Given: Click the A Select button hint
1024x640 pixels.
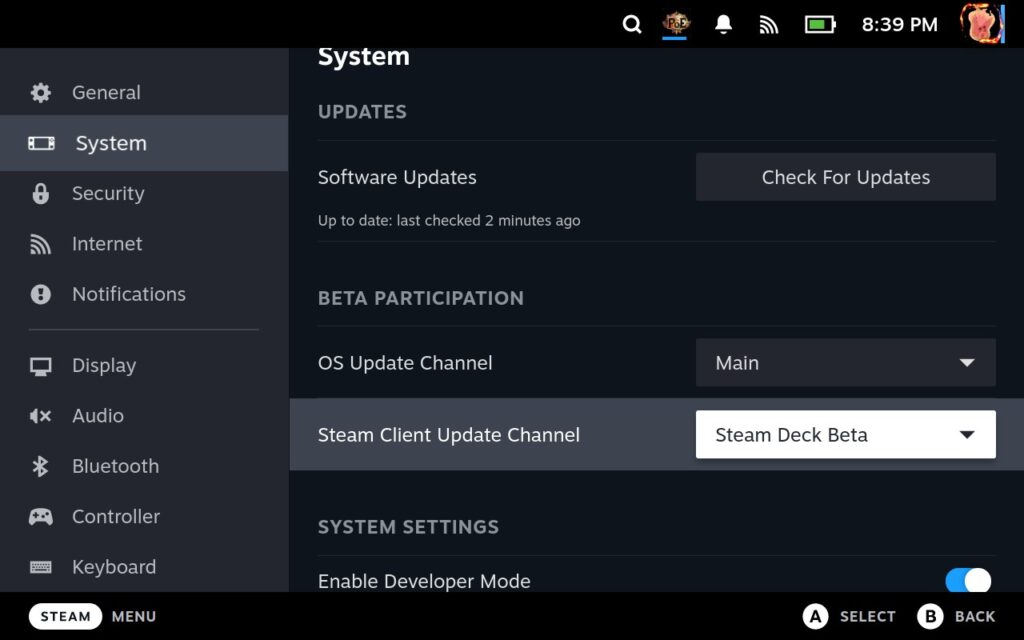Looking at the screenshot, I should tap(848, 616).
